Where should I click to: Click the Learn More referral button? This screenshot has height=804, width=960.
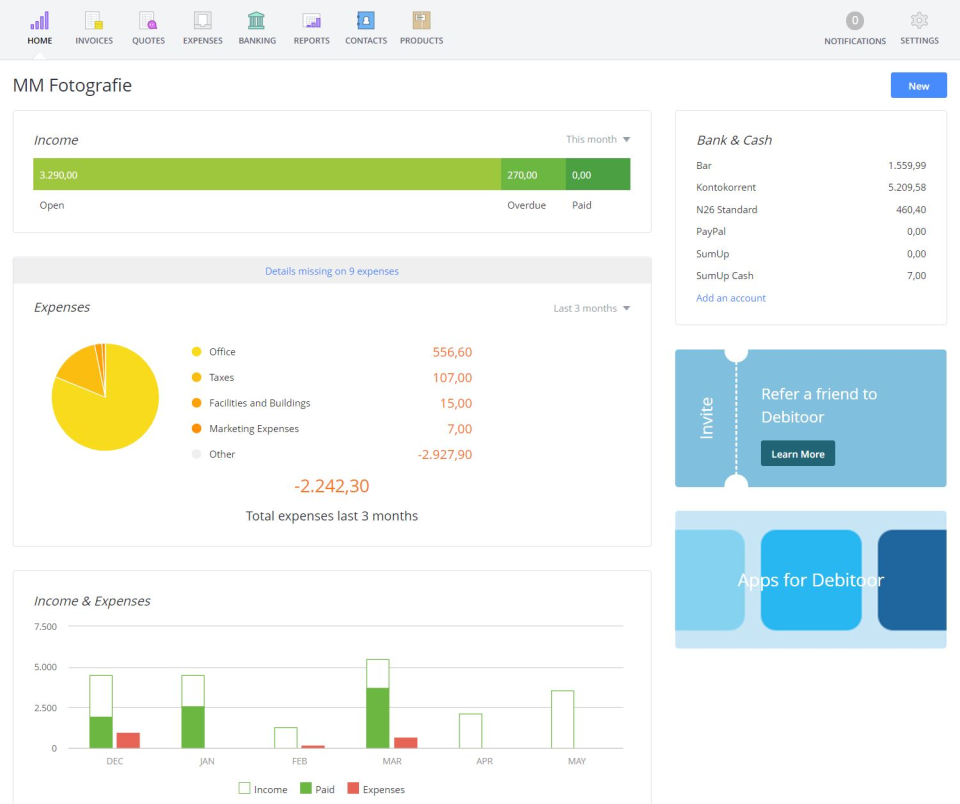coord(797,454)
